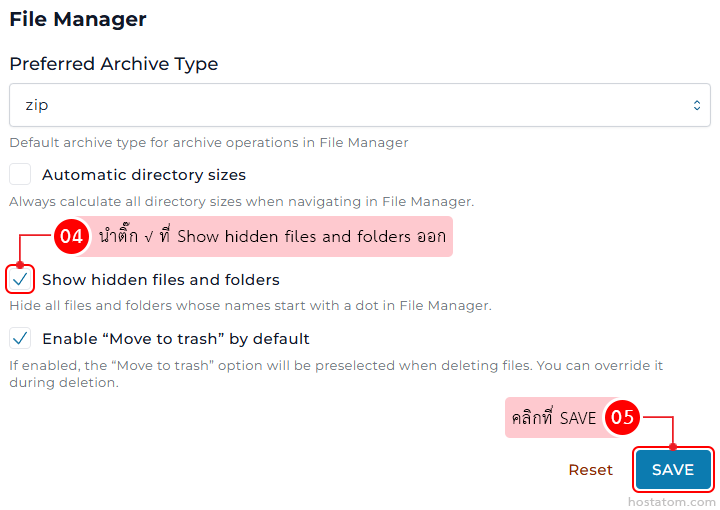The width and height of the screenshot is (720, 510).
Task: Click the text starting "Default archive type for archive operations"
Action: coord(208,143)
